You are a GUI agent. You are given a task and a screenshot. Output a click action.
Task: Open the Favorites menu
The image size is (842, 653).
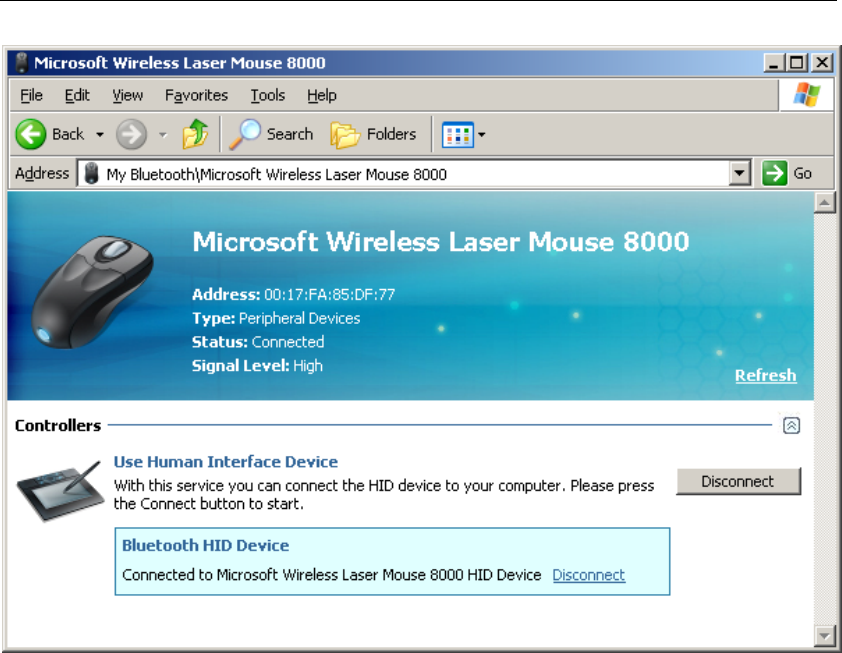pos(196,96)
